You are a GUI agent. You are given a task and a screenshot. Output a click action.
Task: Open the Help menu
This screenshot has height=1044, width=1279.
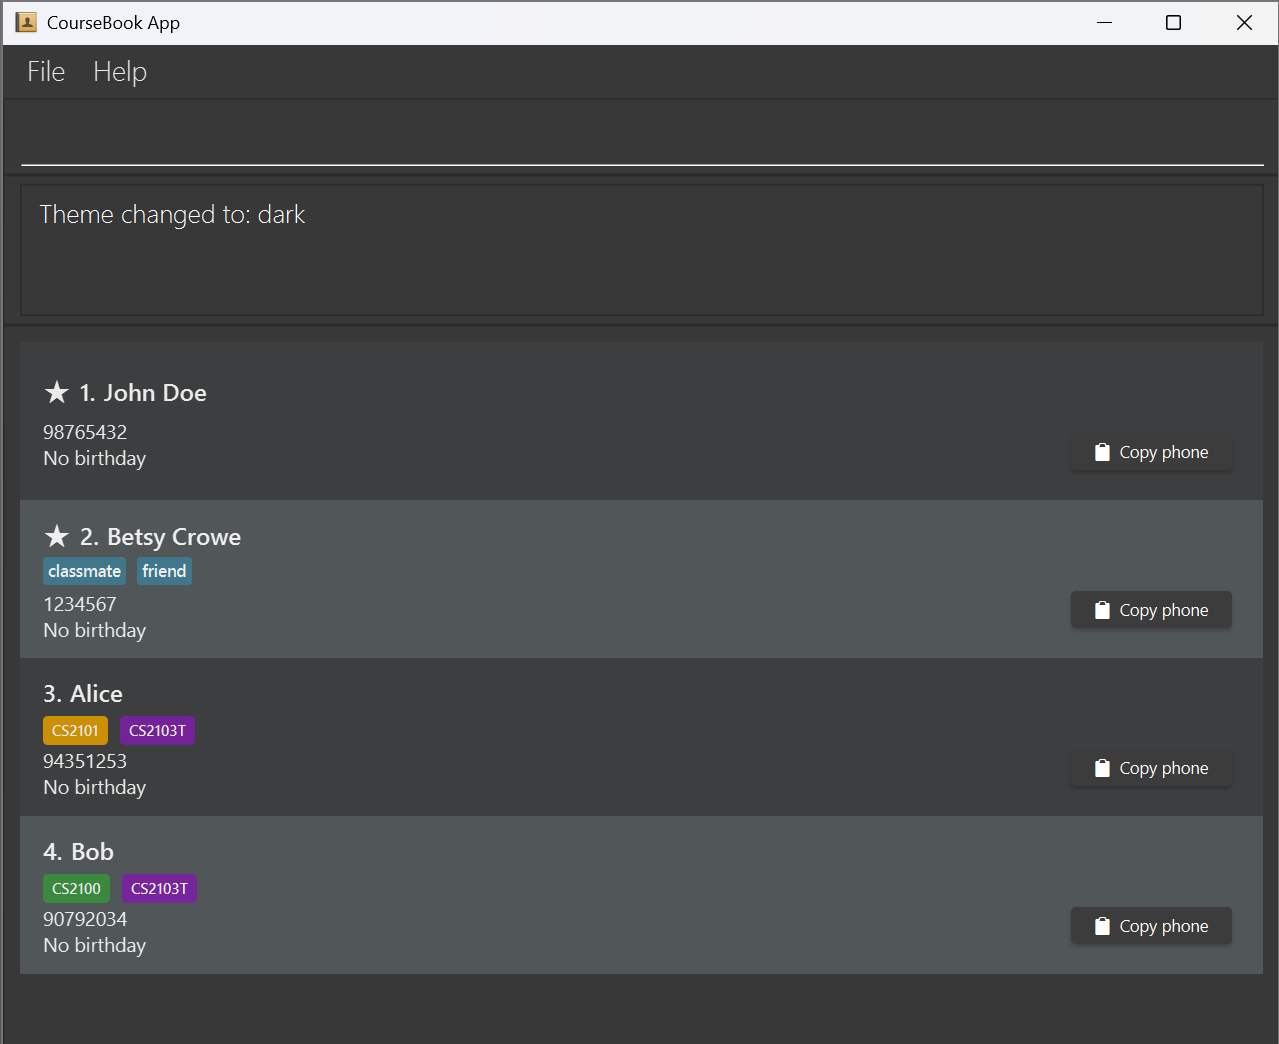[119, 71]
